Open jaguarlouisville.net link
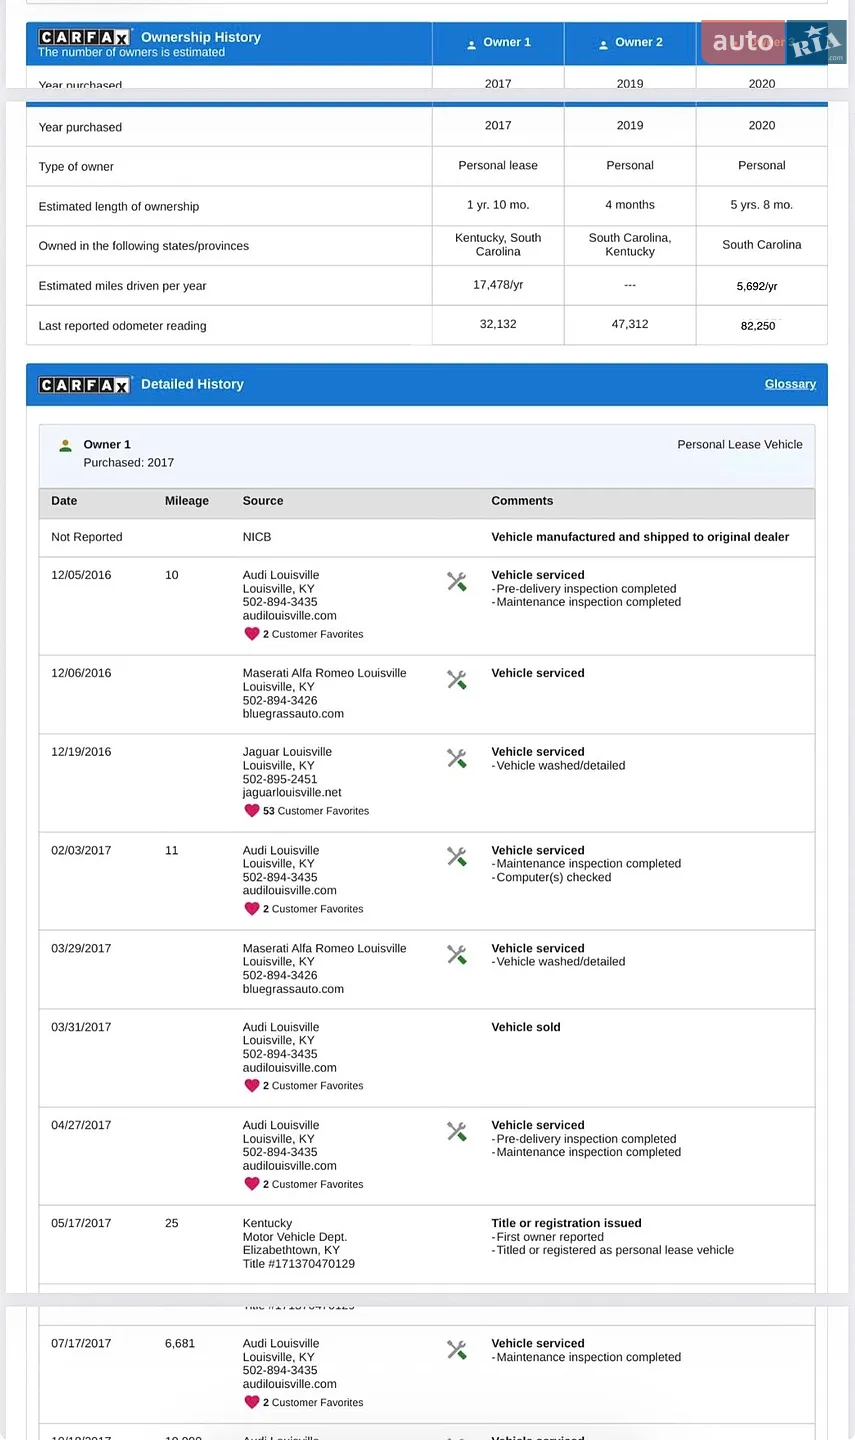 tap(292, 792)
